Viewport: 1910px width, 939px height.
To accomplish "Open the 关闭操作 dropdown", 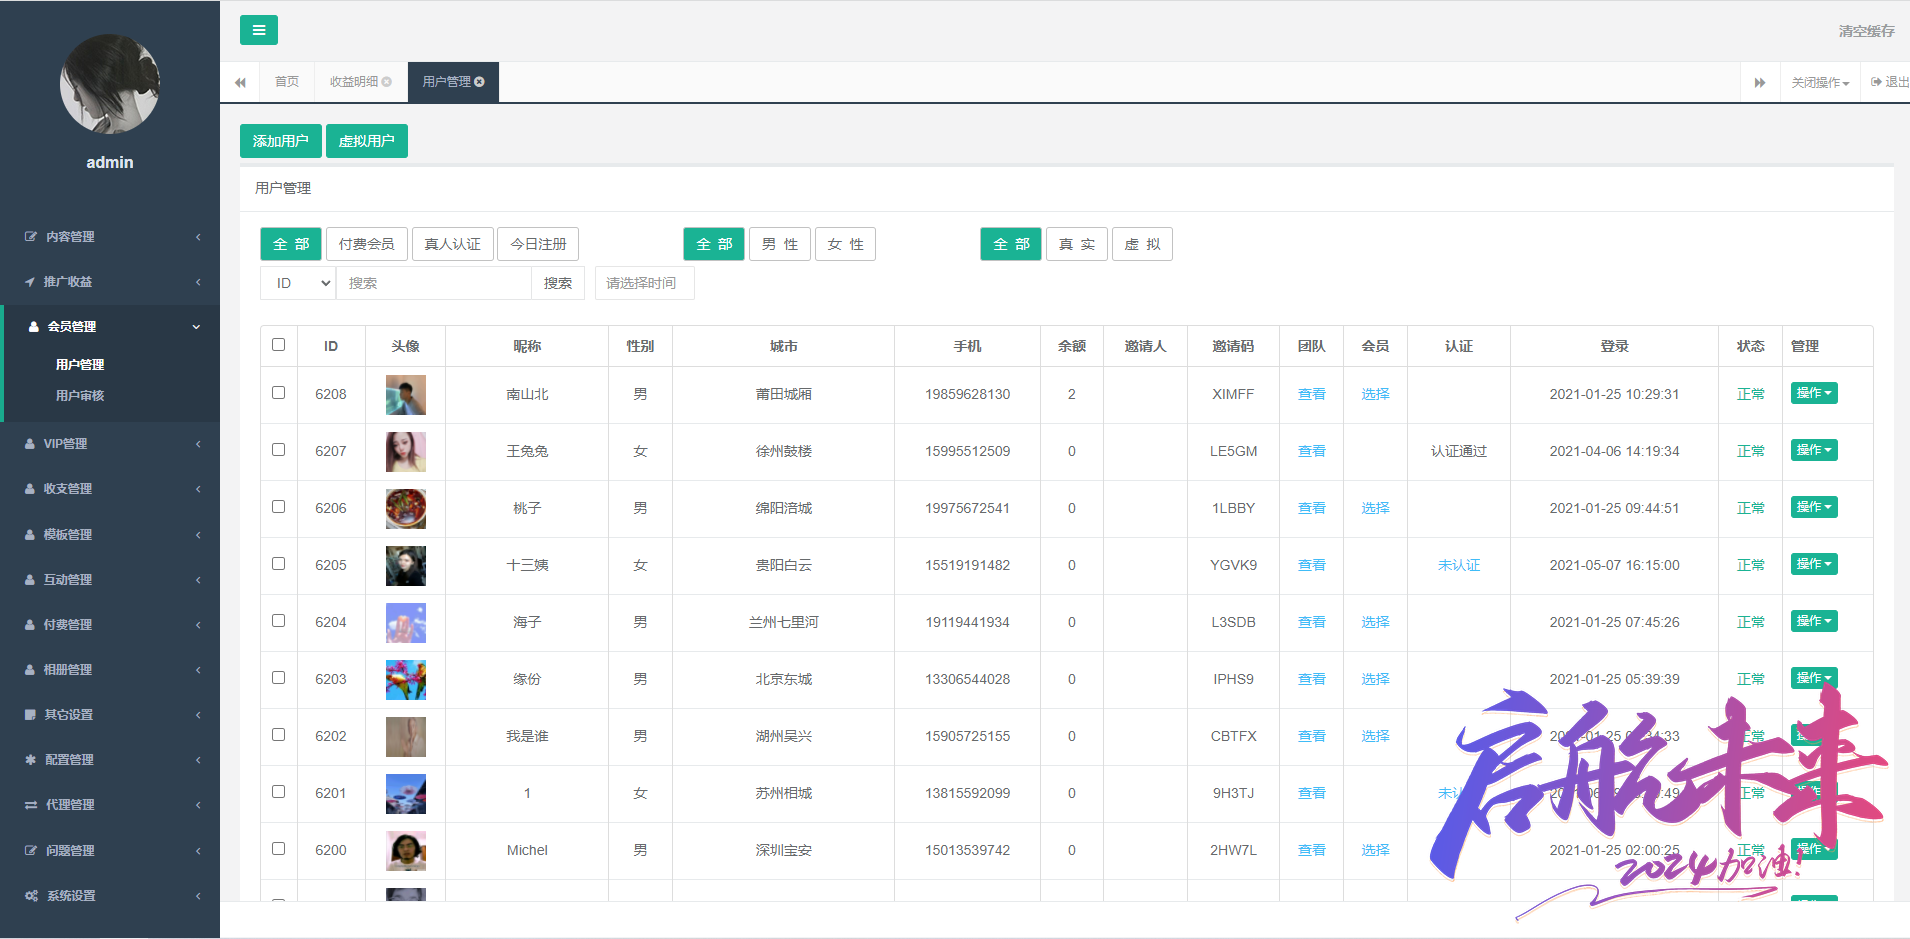I will [x=1820, y=82].
